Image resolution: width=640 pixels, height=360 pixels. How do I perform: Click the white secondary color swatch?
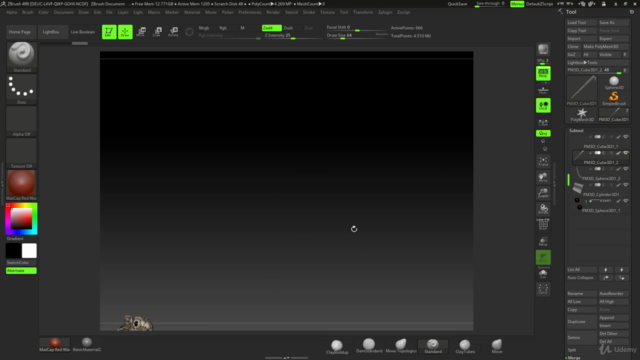(x=29, y=251)
